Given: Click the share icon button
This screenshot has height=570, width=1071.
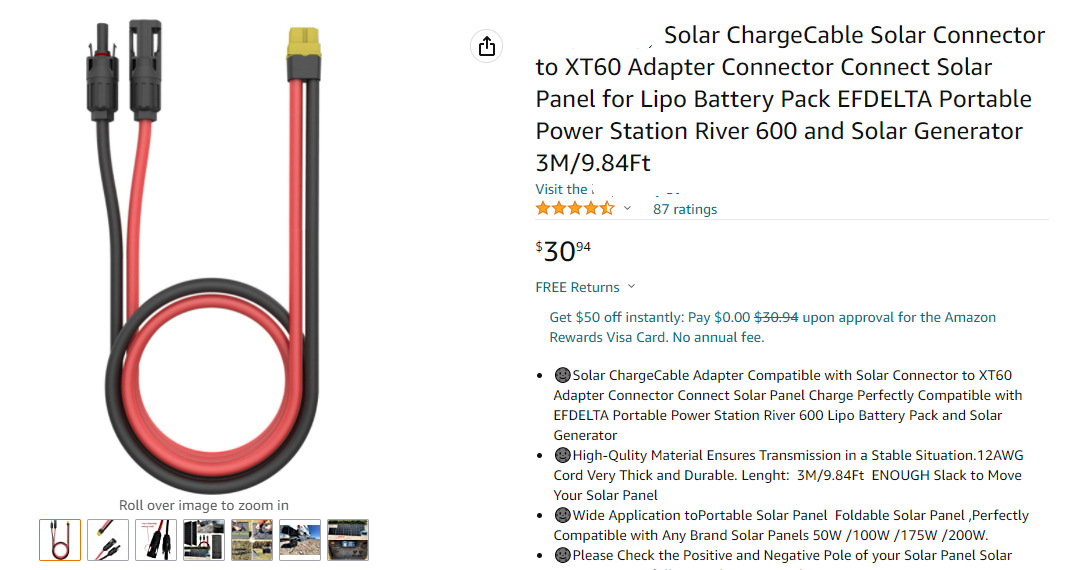Looking at the screenshot, I should click(x=486, y=46).
